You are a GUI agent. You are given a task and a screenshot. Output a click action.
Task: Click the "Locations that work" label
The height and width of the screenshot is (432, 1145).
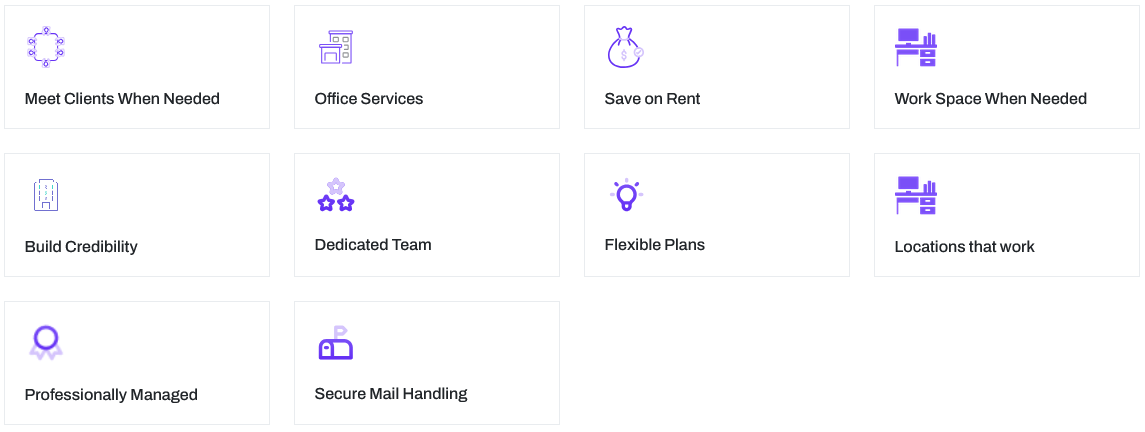pyautogui.click(x=964, y=247)
